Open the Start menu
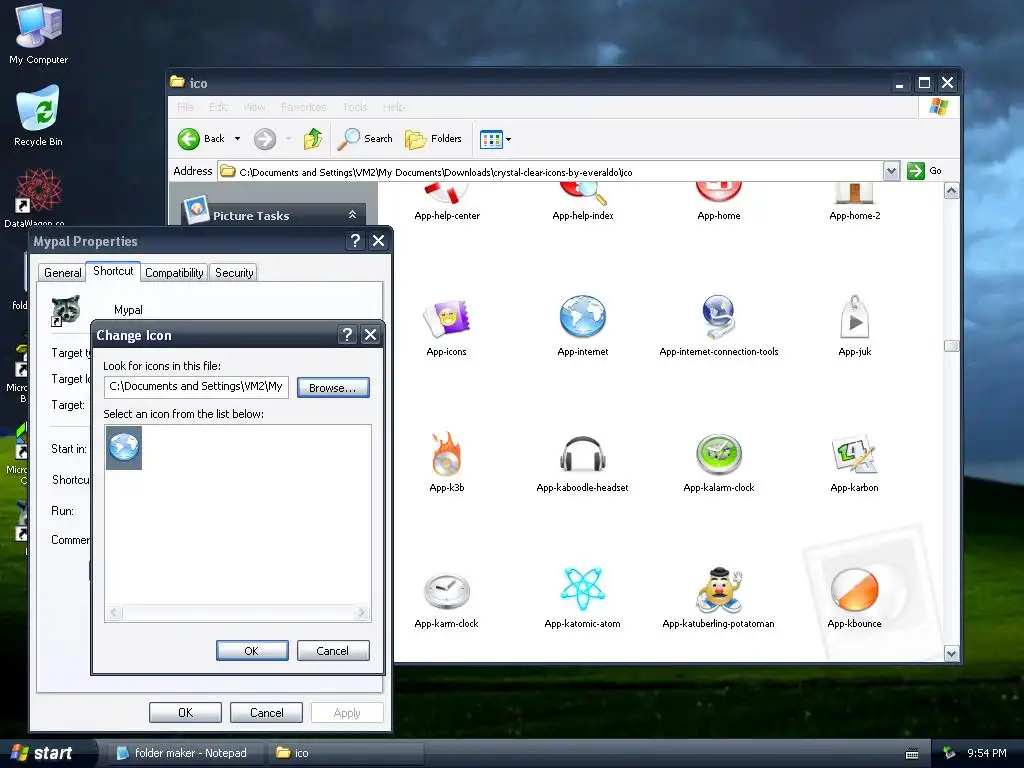1024x768 pixels. [46, 753]
